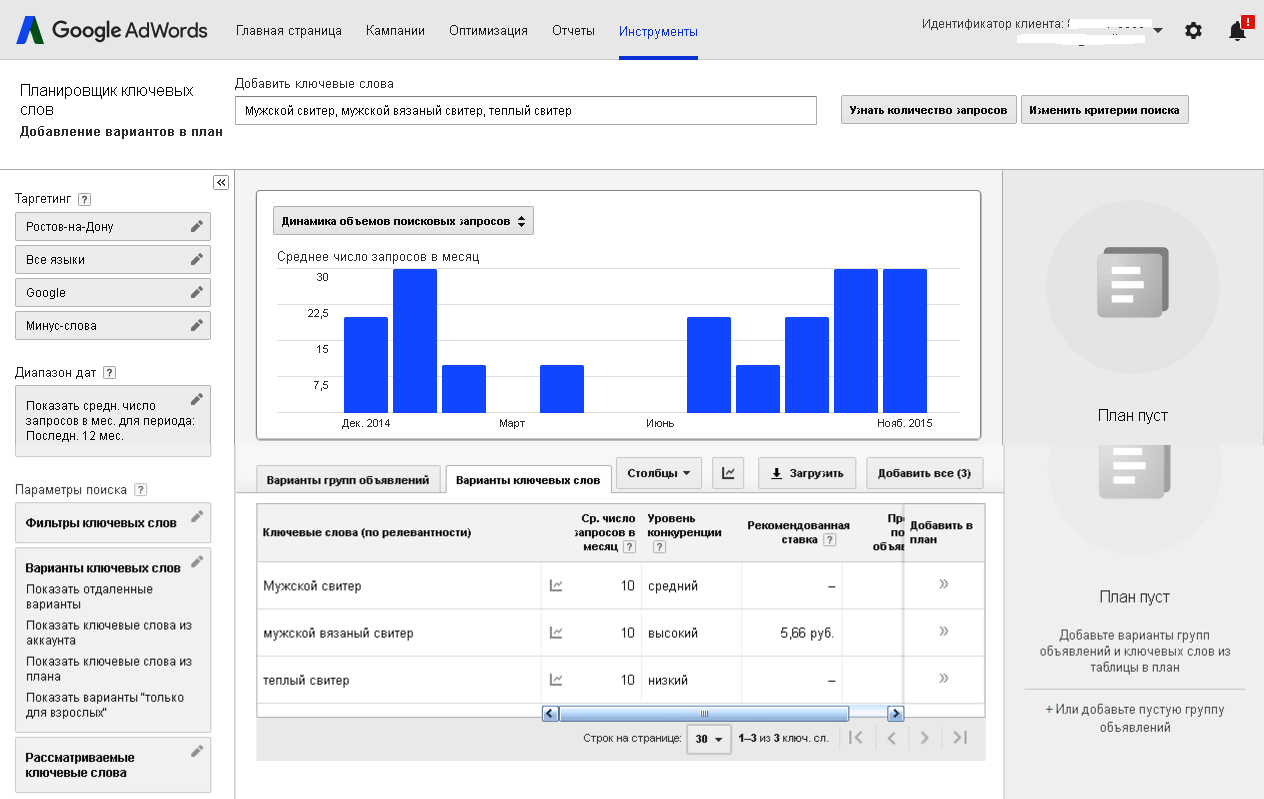Viewport: 1264px width, 799px height.
Task: Expand the Столбцы columns dropdown
Action: (658, 473)
